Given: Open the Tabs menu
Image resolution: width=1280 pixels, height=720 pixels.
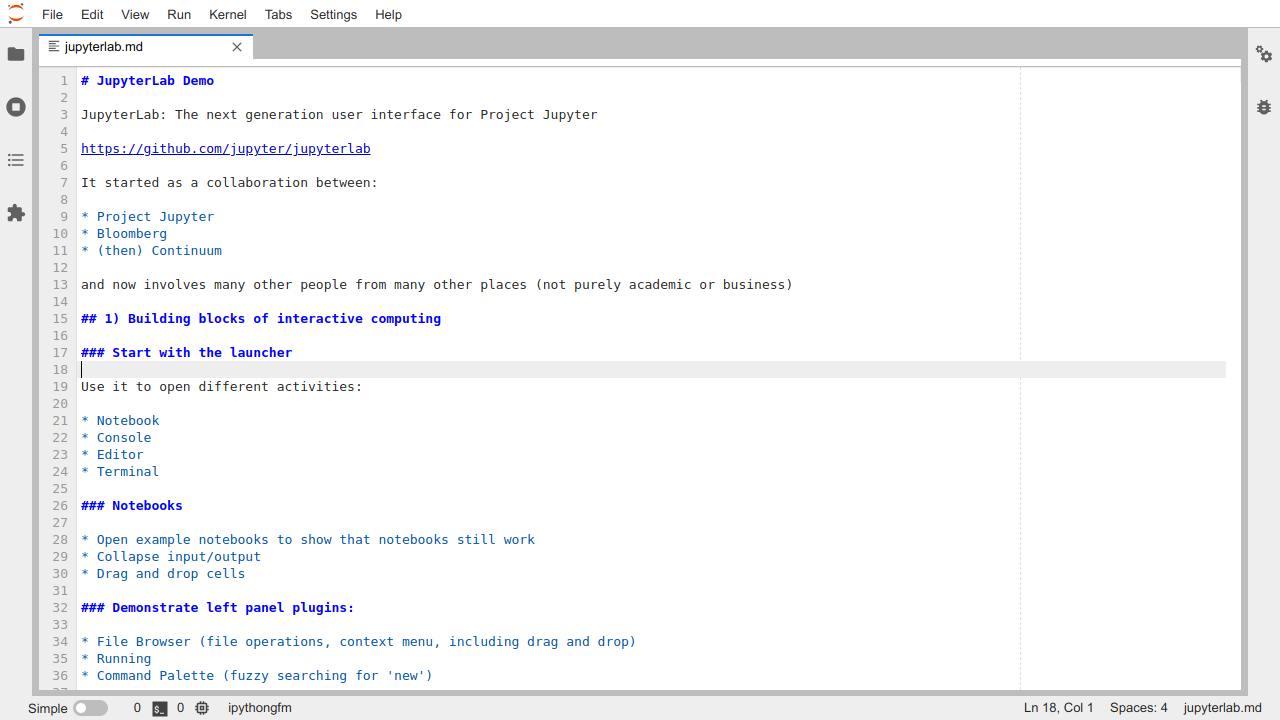Looking at the screenshot, I should pos(279,14).
